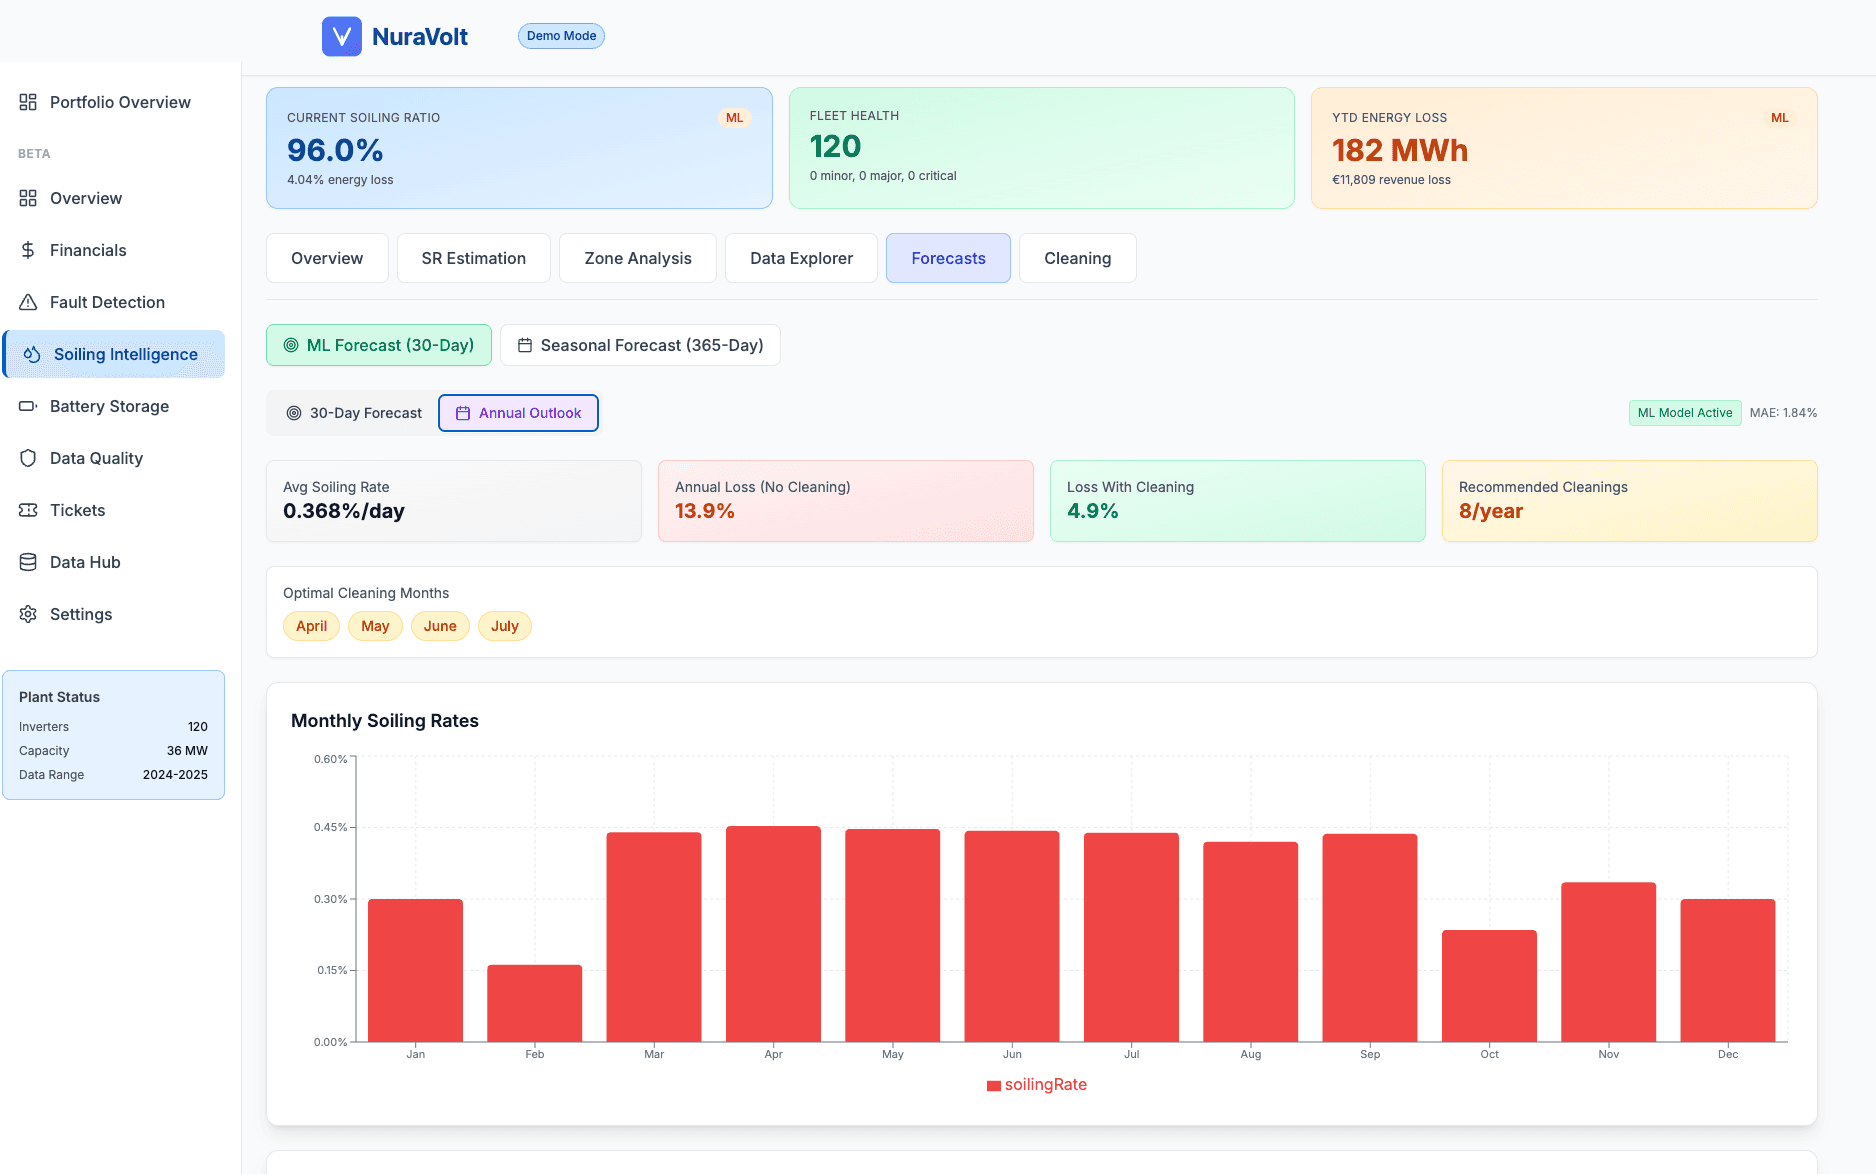Select ML Forecast (30-Day)
Screen dimensions: 1876x1174
378,345
